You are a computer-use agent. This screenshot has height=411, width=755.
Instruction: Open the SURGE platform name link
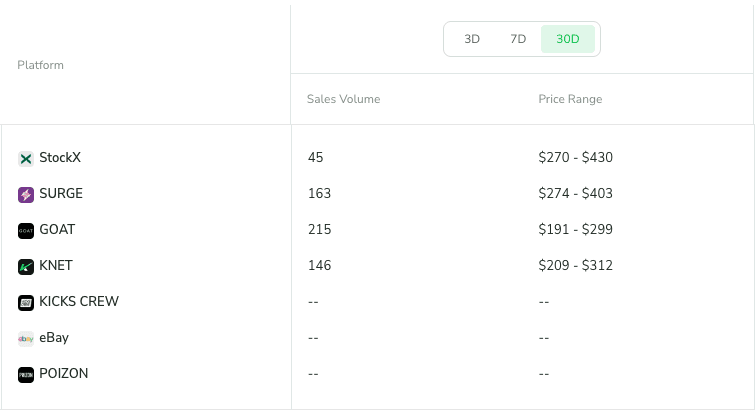tap(61, 194)
